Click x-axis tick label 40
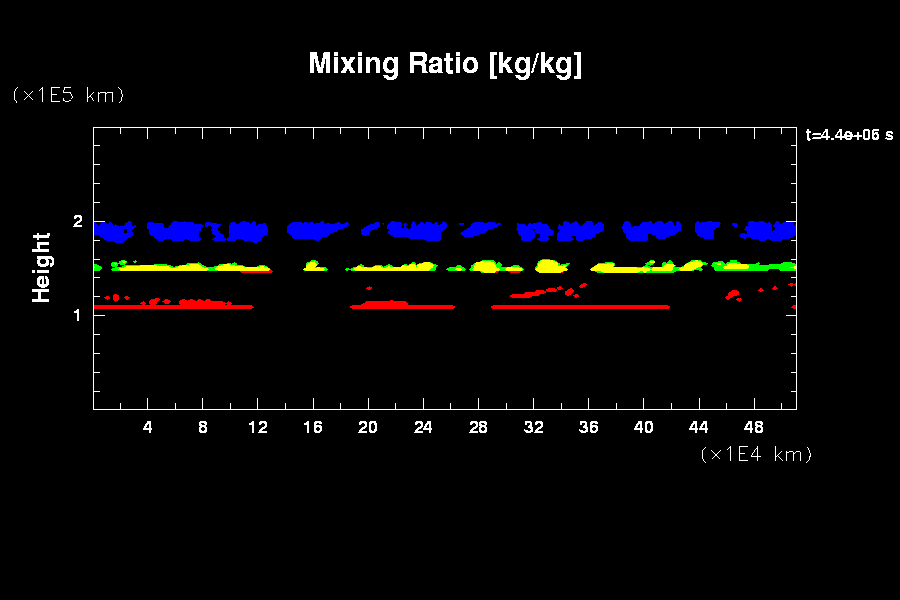 pos(643,427)
